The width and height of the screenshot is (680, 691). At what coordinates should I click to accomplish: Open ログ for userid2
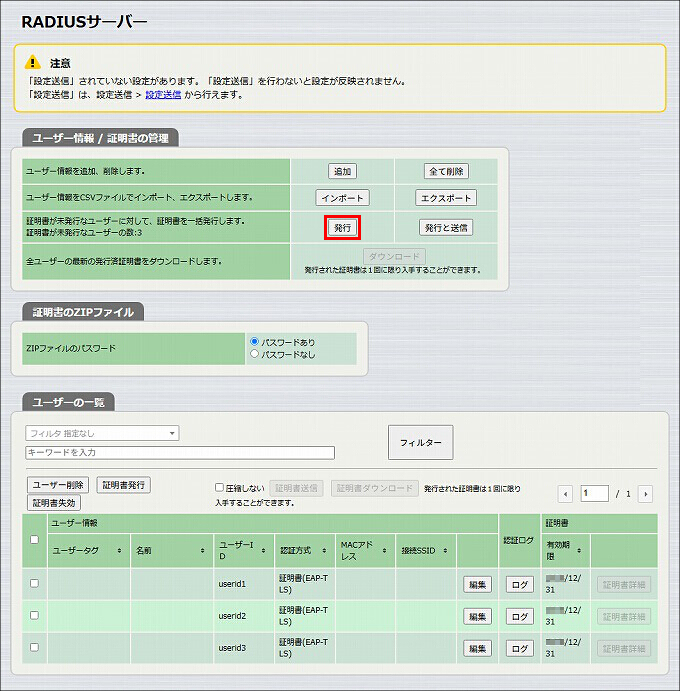(520, 617)
